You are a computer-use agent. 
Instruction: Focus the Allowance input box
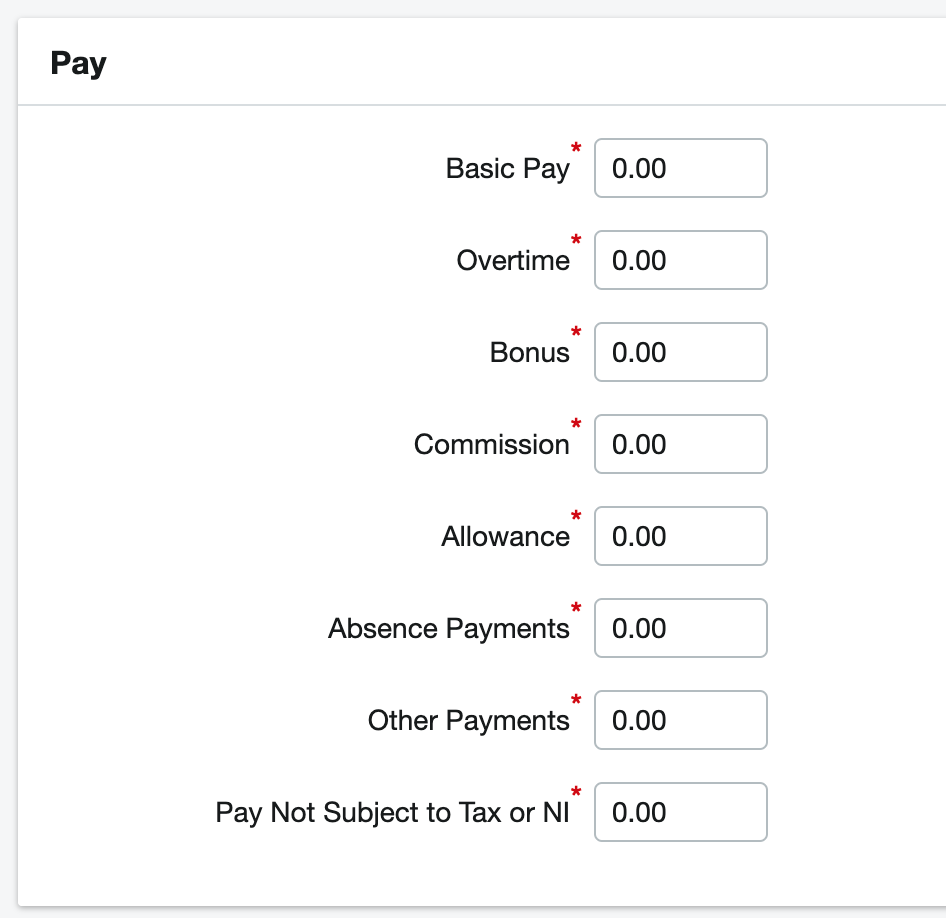click(x=680, y=536)
